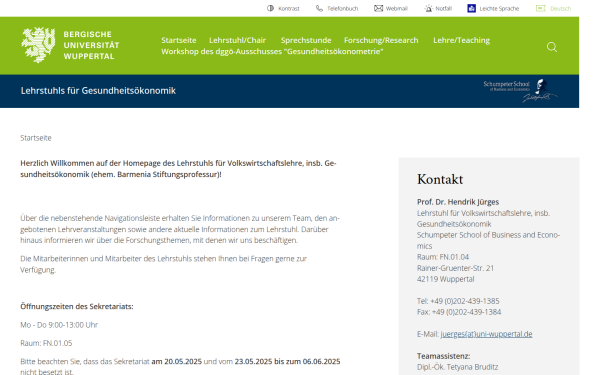The width and height of the screenshot is (600, 375).
Task: Click the Bergische Universität Wuppertal text logo
Action: [91, 45]
